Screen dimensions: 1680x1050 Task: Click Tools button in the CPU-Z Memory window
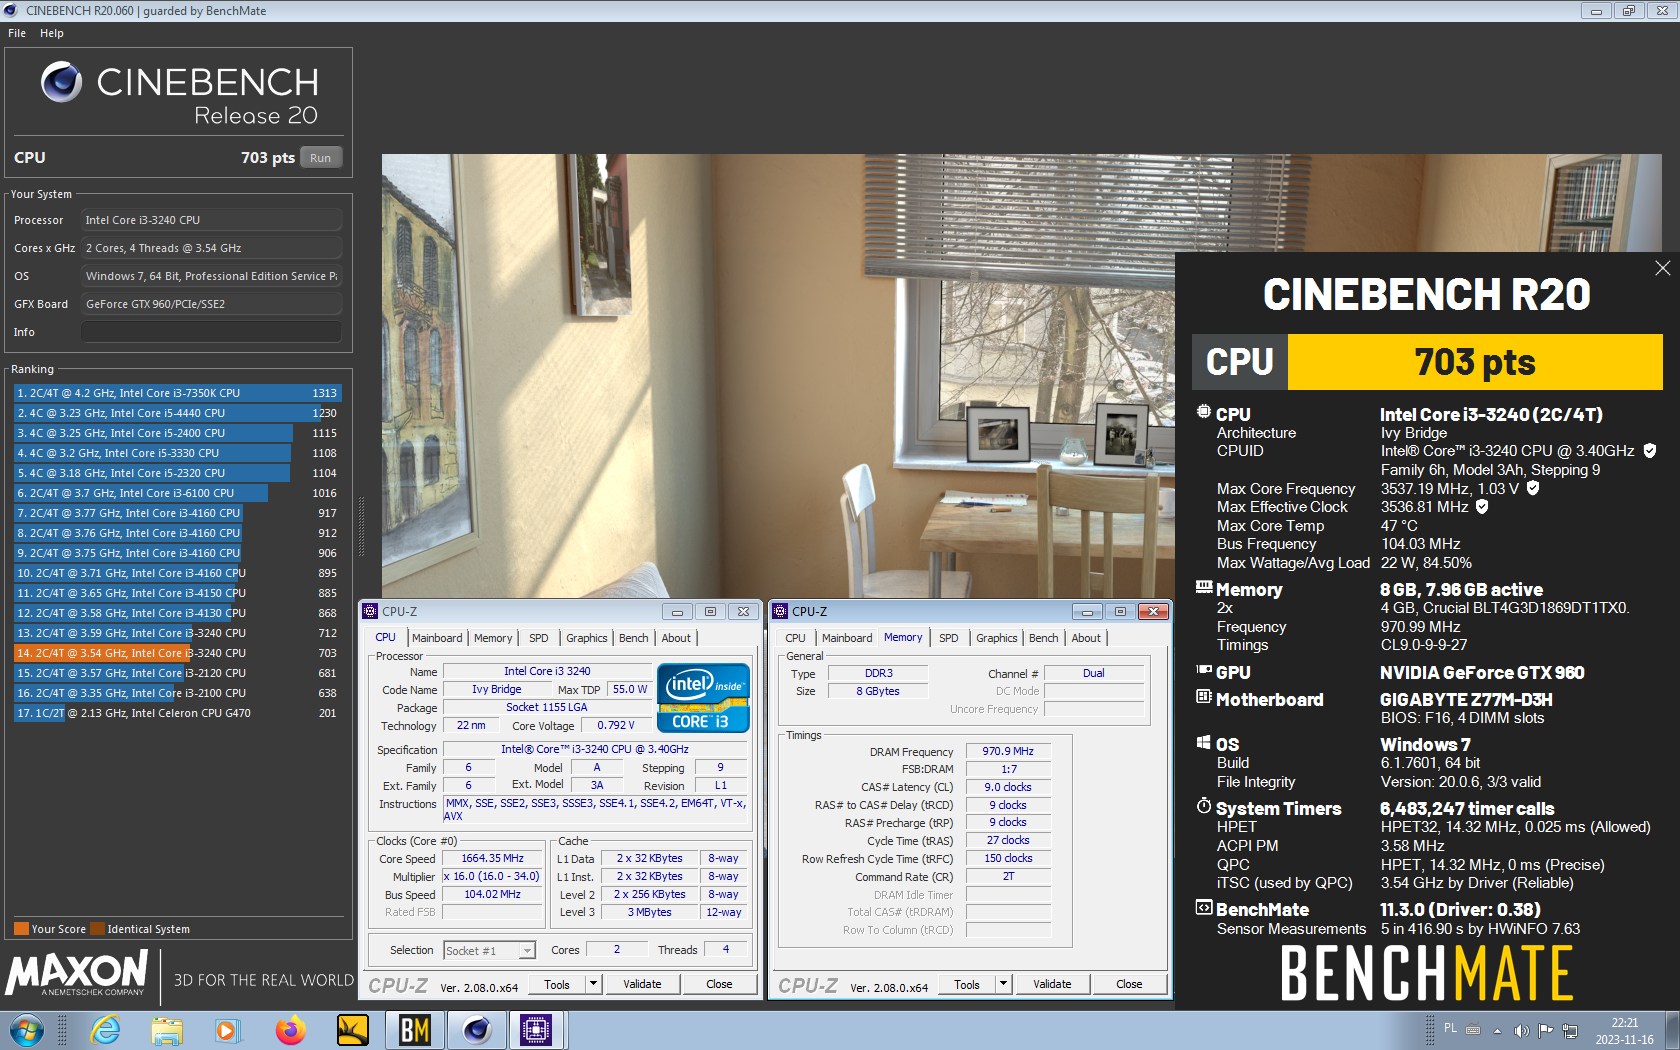tap(967, 984)
